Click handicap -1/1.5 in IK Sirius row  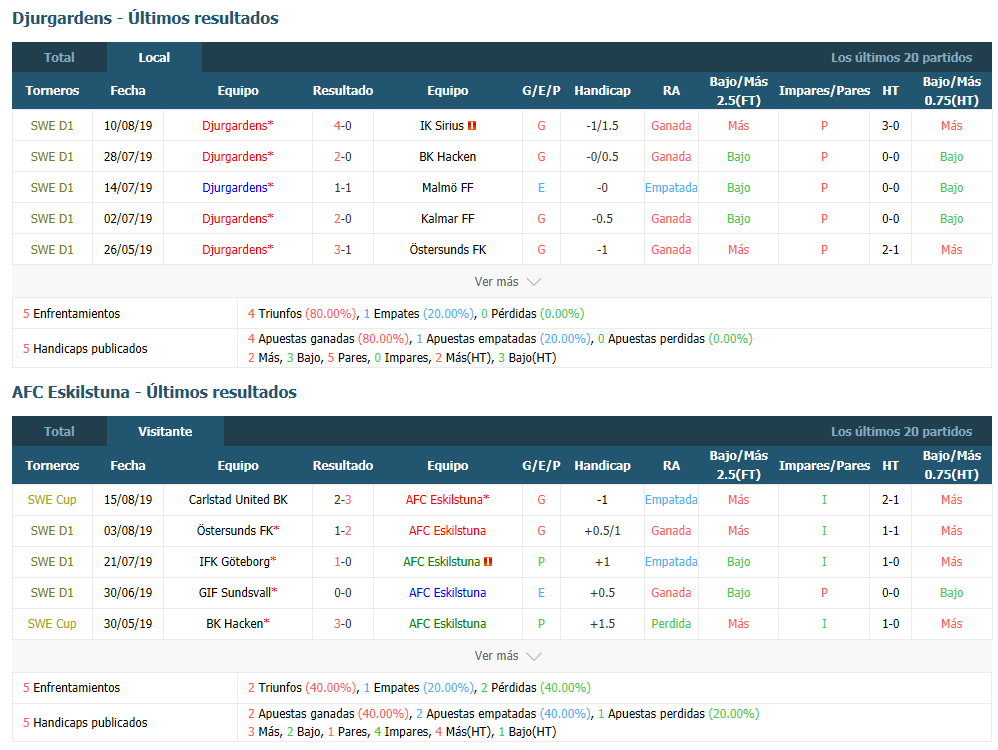click(602, 125)
